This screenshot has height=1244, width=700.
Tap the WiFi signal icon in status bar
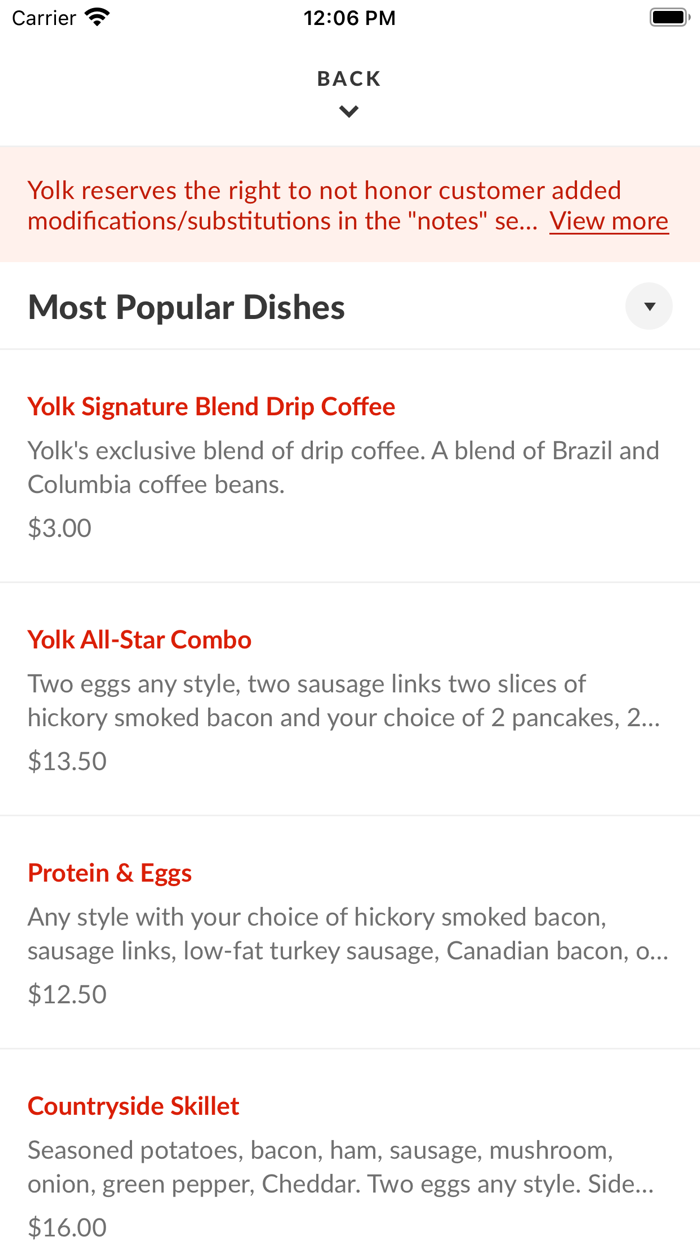coord(96,16)
